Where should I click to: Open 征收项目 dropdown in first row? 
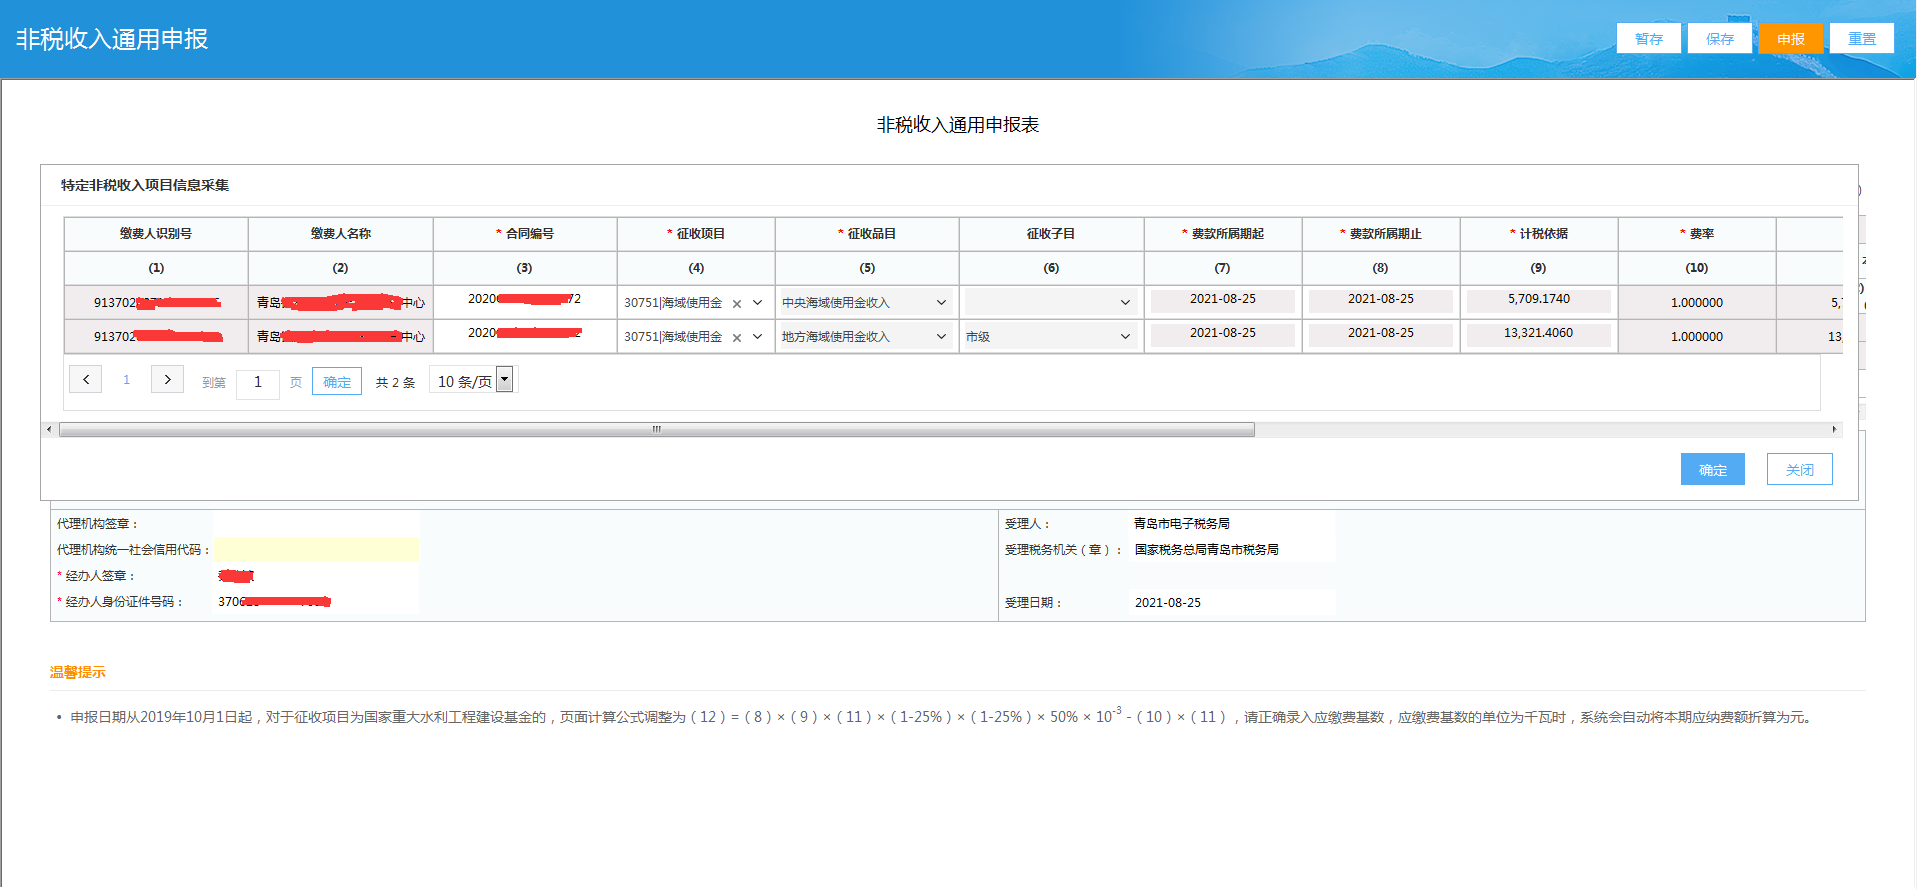coord(757,303)
